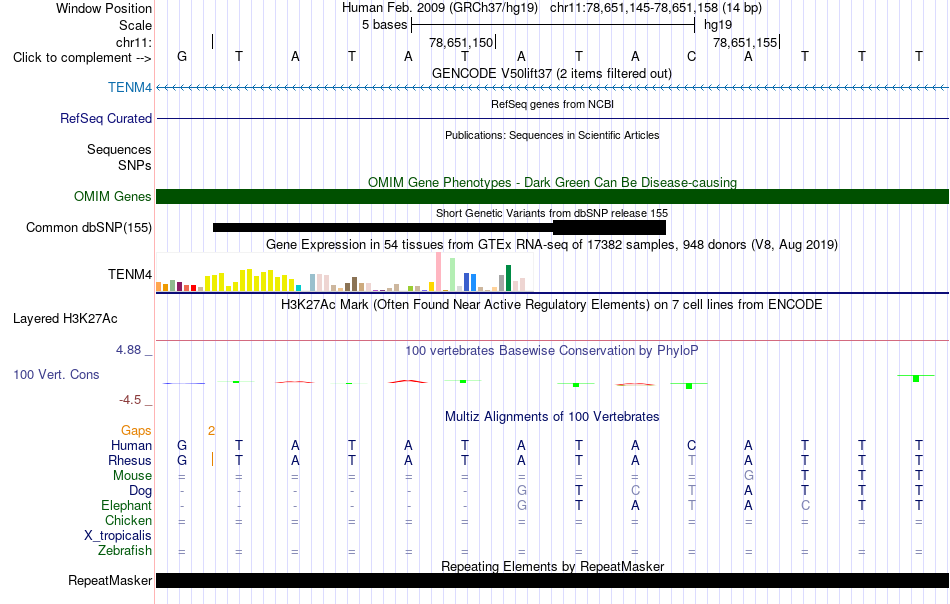Screen dimensions: 950x604
Task: Click the H3K27Ac Mark track title
Action: pos(551,304)
